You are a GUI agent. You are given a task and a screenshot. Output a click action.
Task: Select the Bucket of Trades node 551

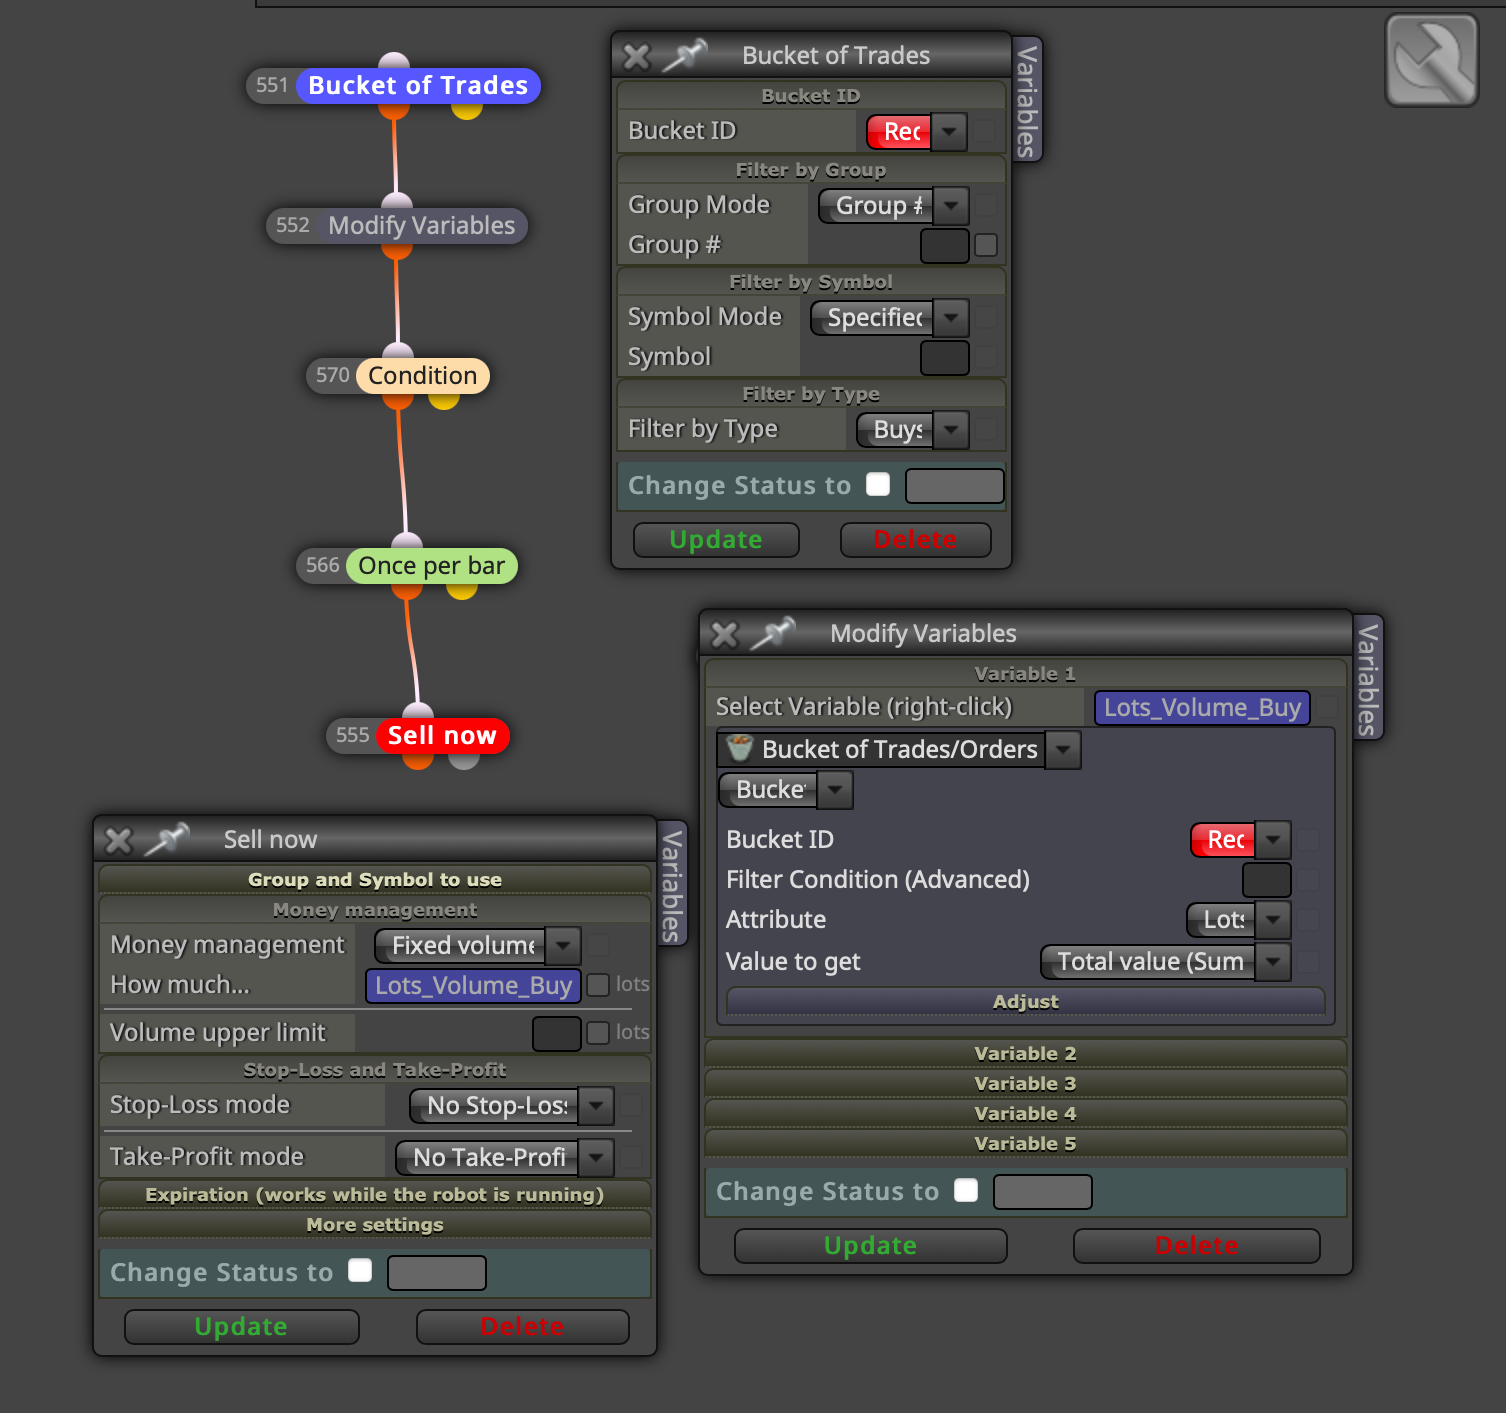394,86
